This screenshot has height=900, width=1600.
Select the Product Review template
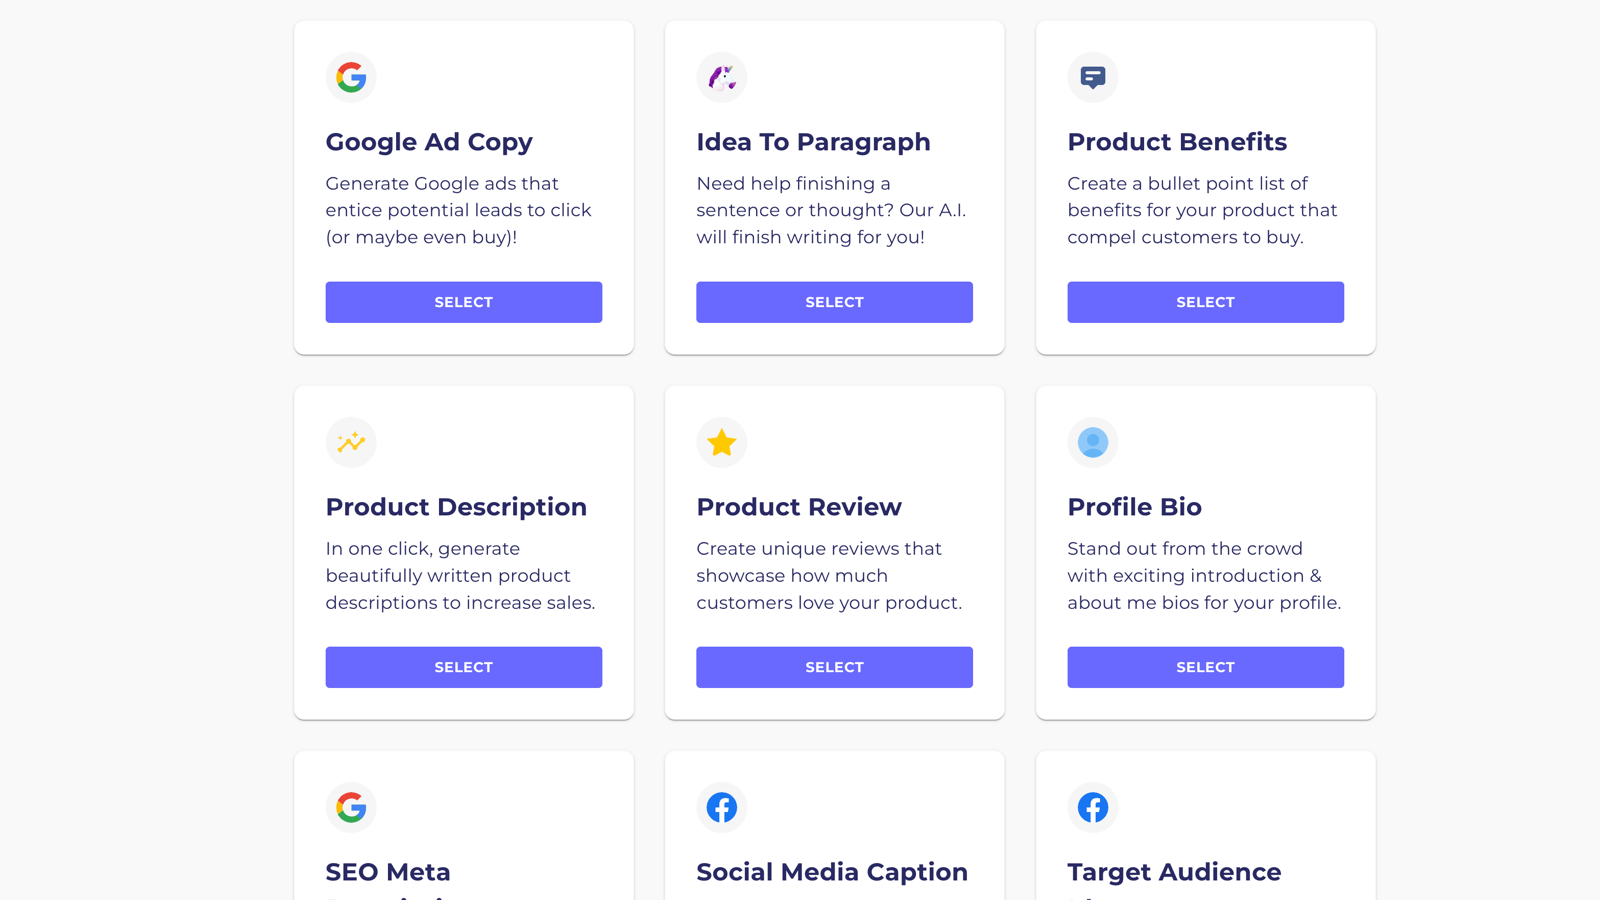(x=835, y=667)
